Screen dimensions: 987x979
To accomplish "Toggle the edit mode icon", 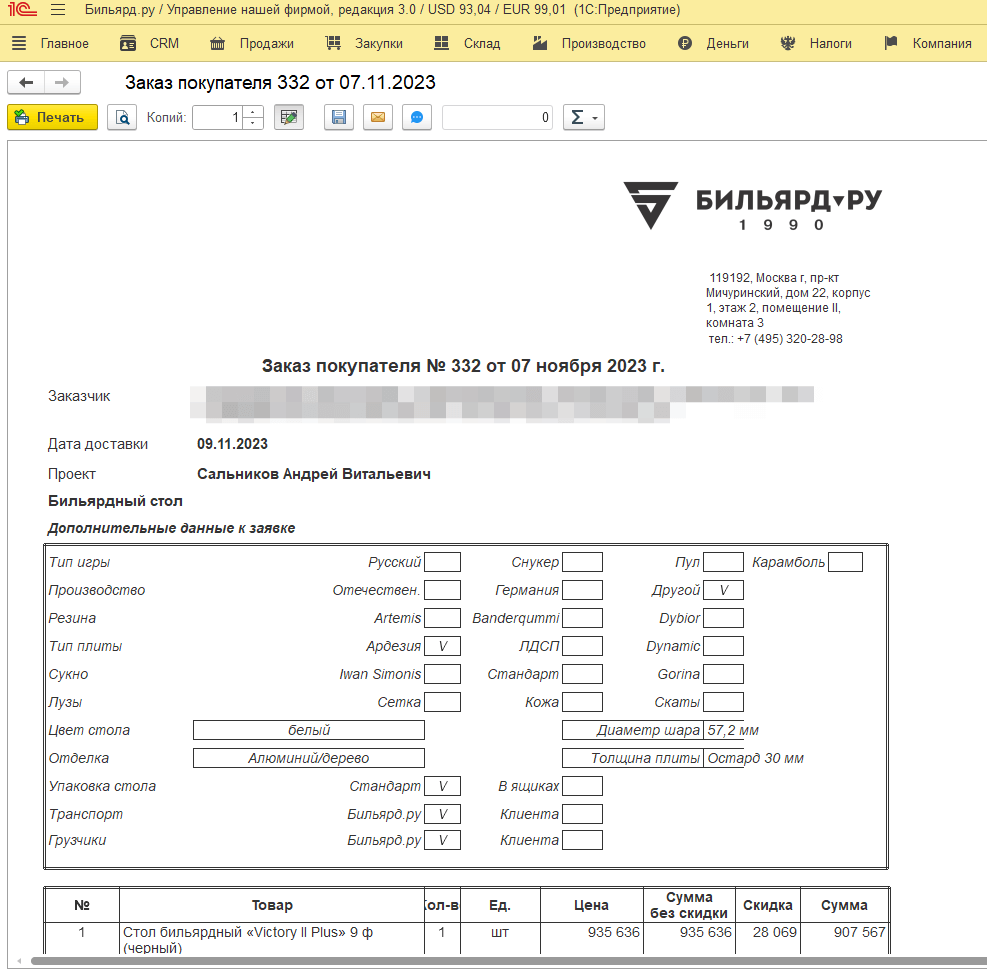I will pyautogui.click(x=289, y=118).
